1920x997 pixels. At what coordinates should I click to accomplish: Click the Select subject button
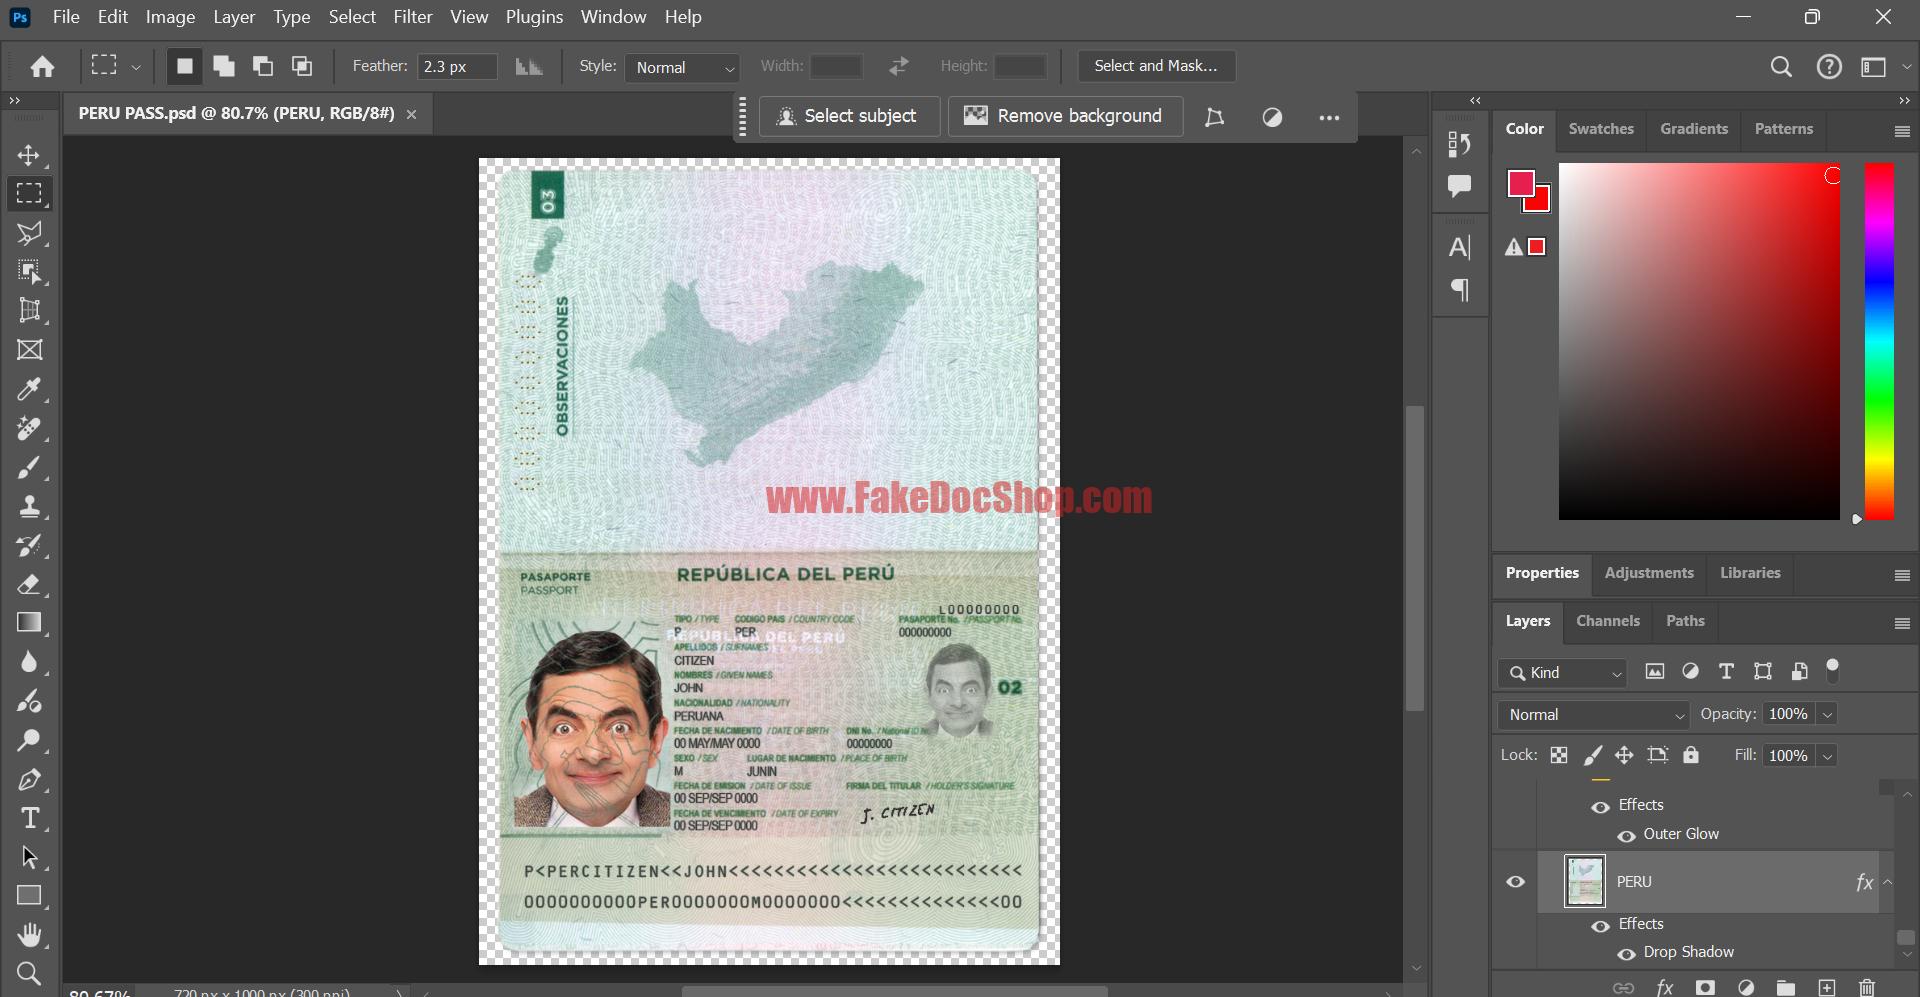tap(849, 116)
